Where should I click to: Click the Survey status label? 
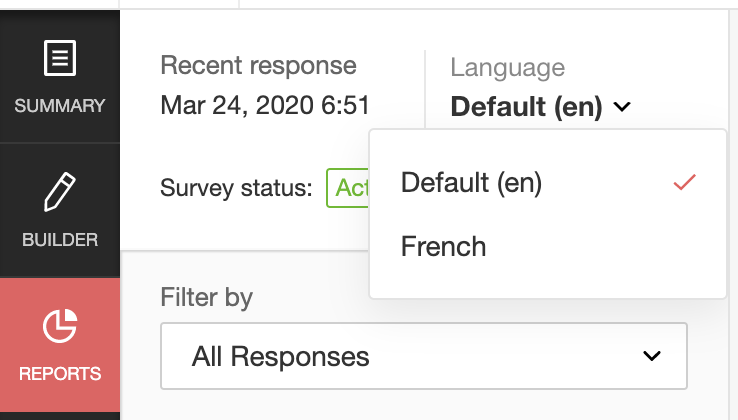[x=236, y=187]
